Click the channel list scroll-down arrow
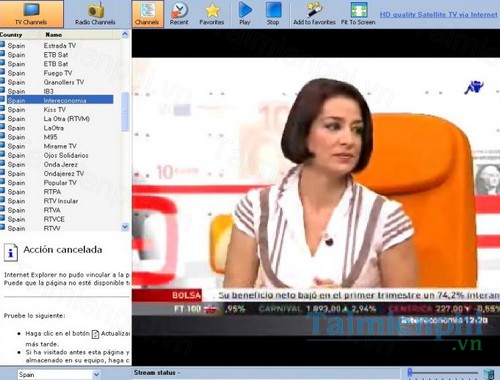The image size is (500, 380). (125, 227)
